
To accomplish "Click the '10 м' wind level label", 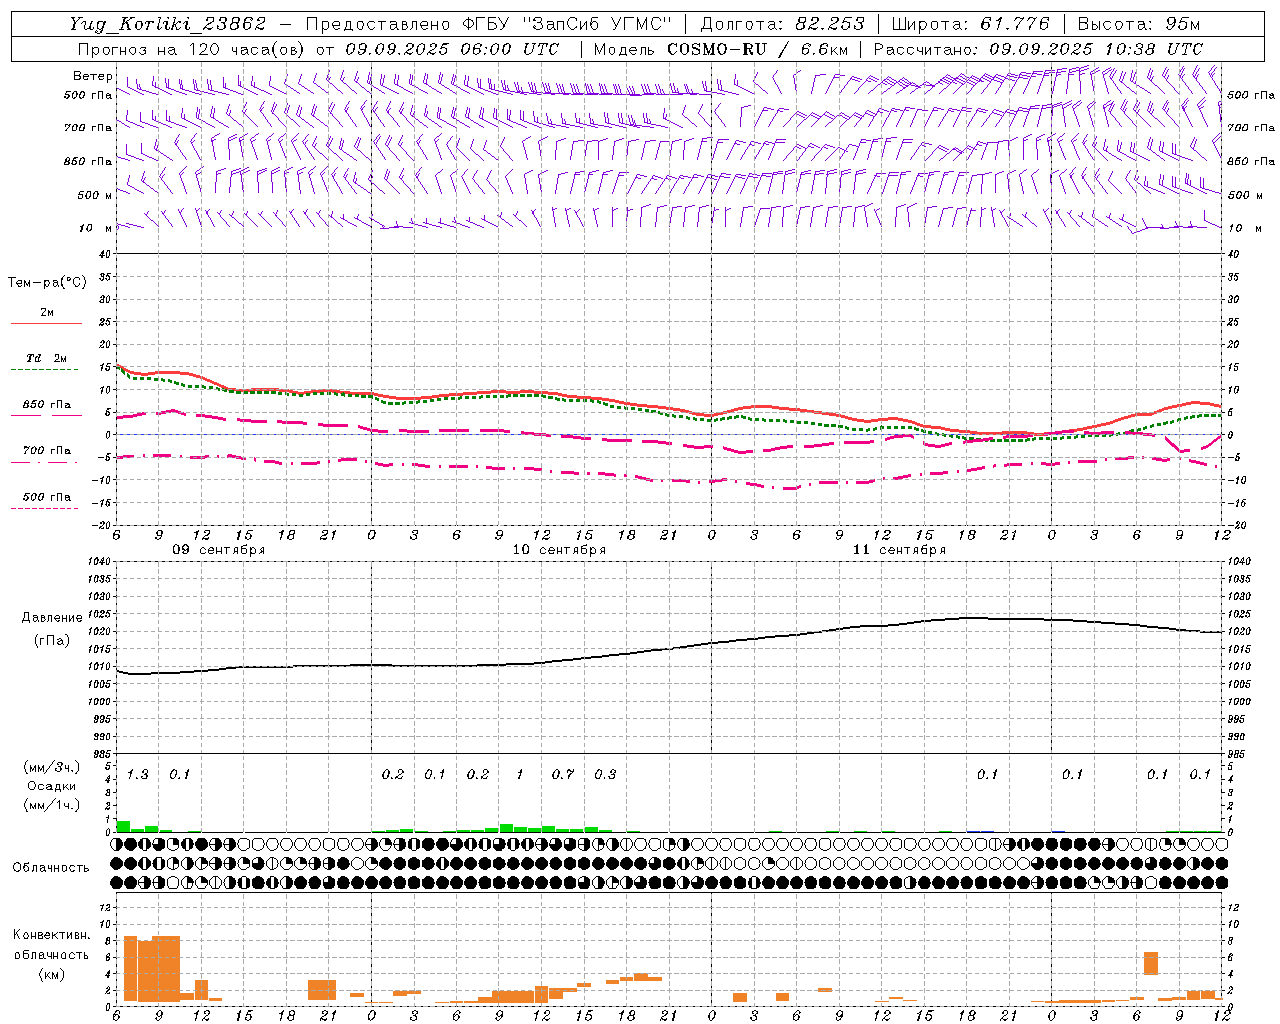I will [95, 228].
